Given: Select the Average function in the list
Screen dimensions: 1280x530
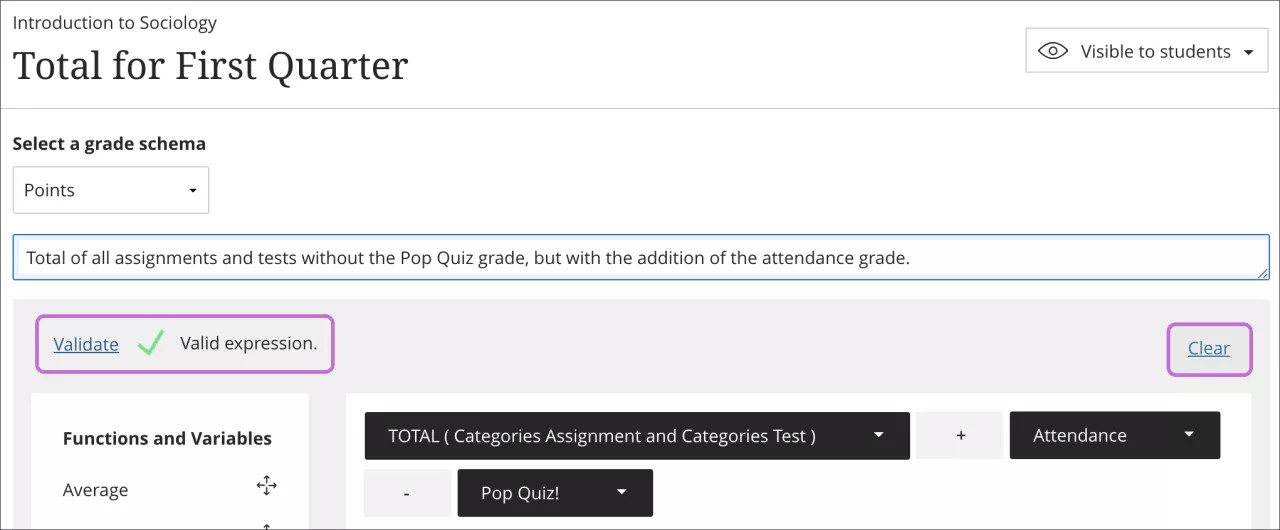Looking at the screenshot, I should (x=96, y=490).
